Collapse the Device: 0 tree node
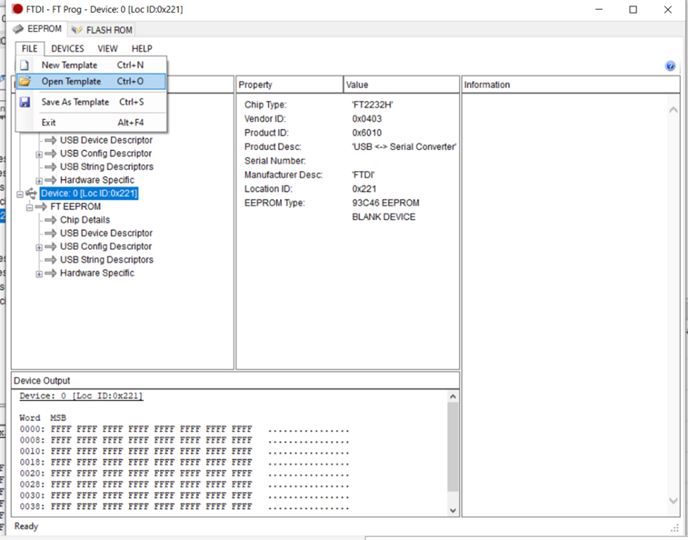 tap(20, 194)
